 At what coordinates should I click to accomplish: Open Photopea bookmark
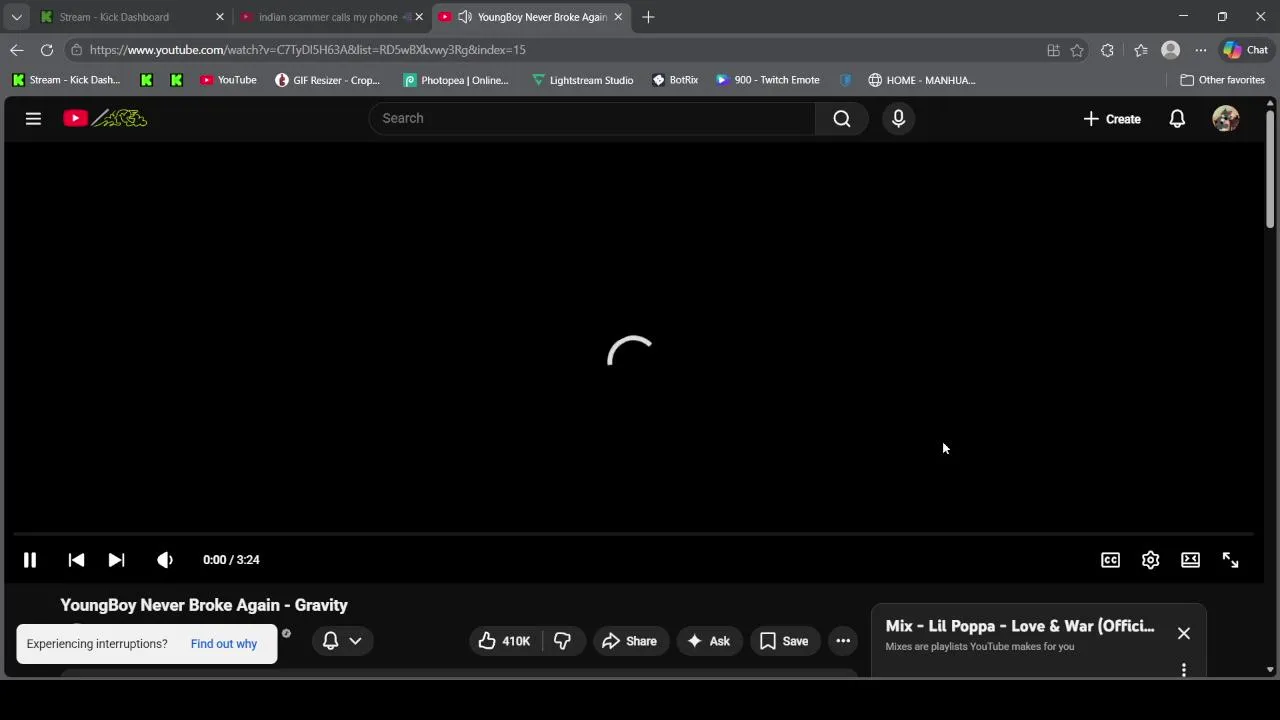(x=456, y=80)
